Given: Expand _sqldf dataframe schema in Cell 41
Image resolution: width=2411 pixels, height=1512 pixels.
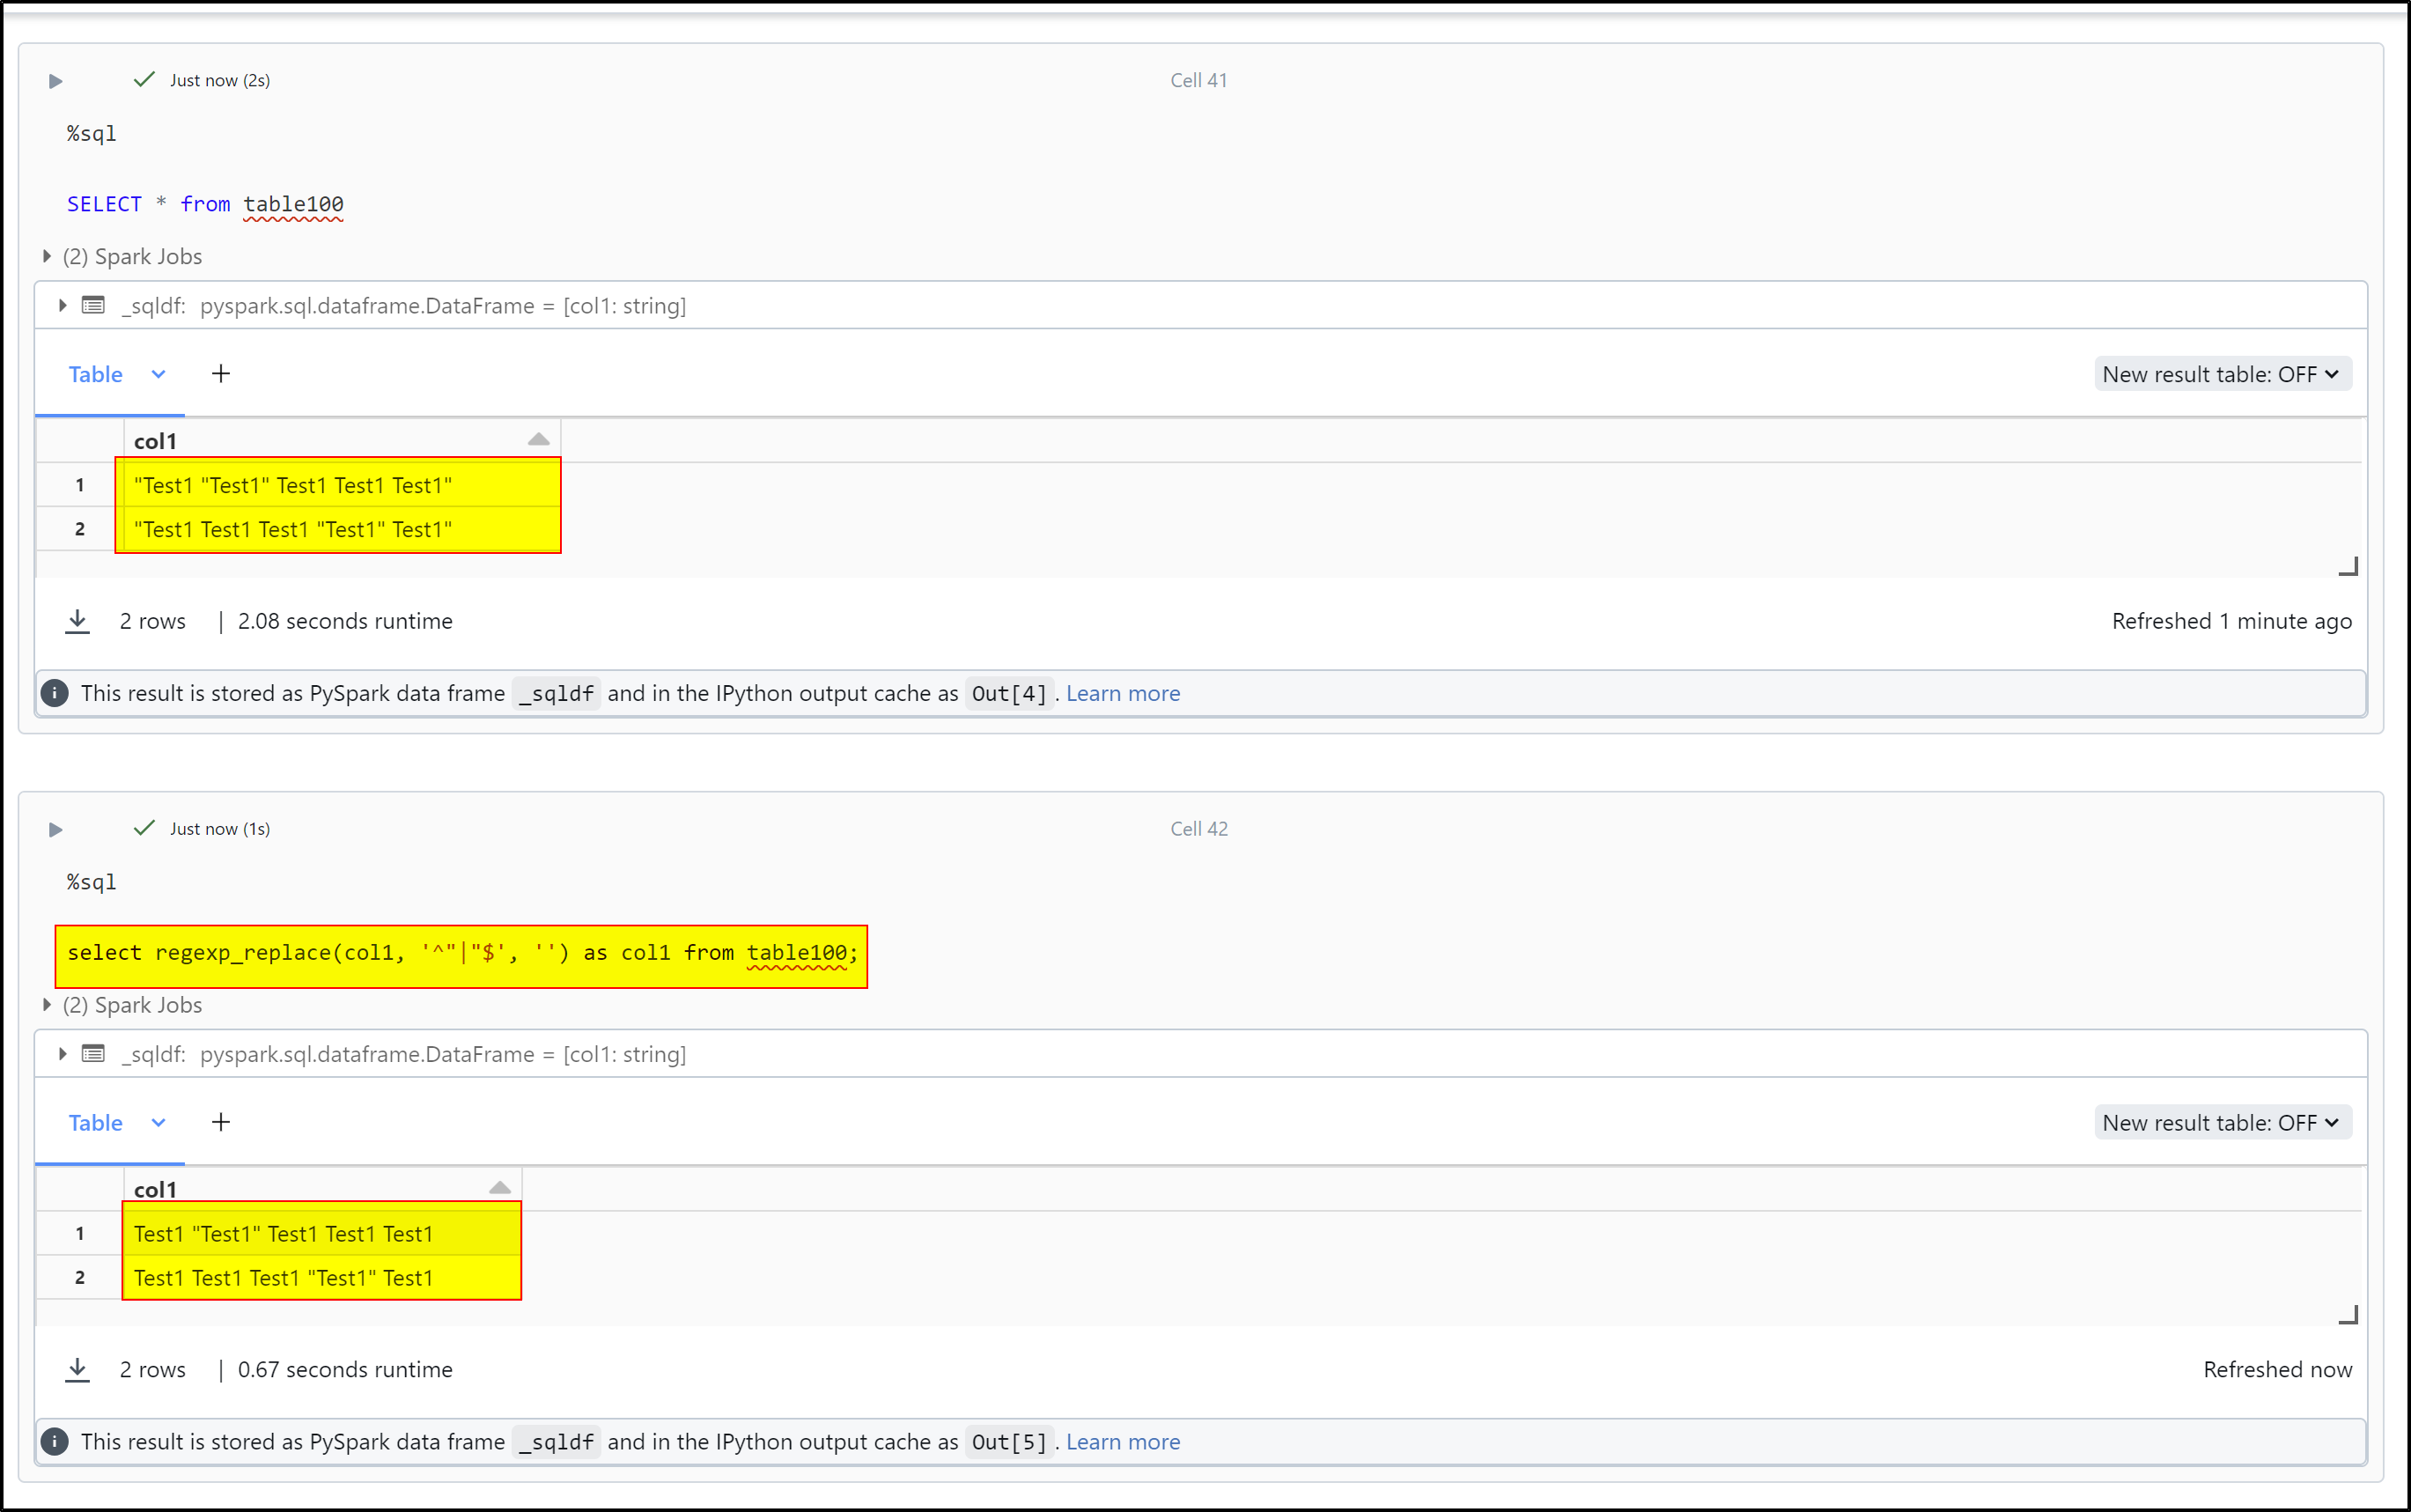Looking at the screenshot, I should 62,305.
